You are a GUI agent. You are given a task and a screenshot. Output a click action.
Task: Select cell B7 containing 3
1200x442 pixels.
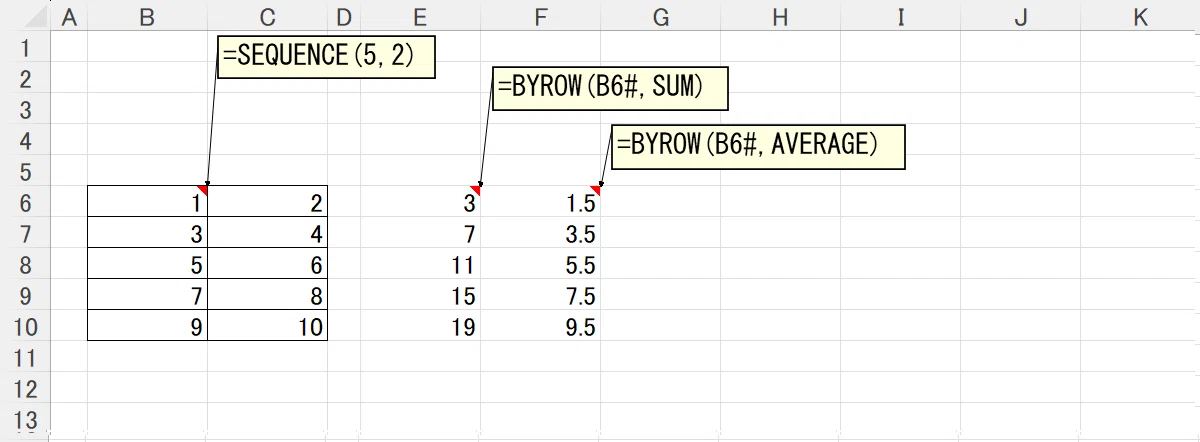[147, 233]
